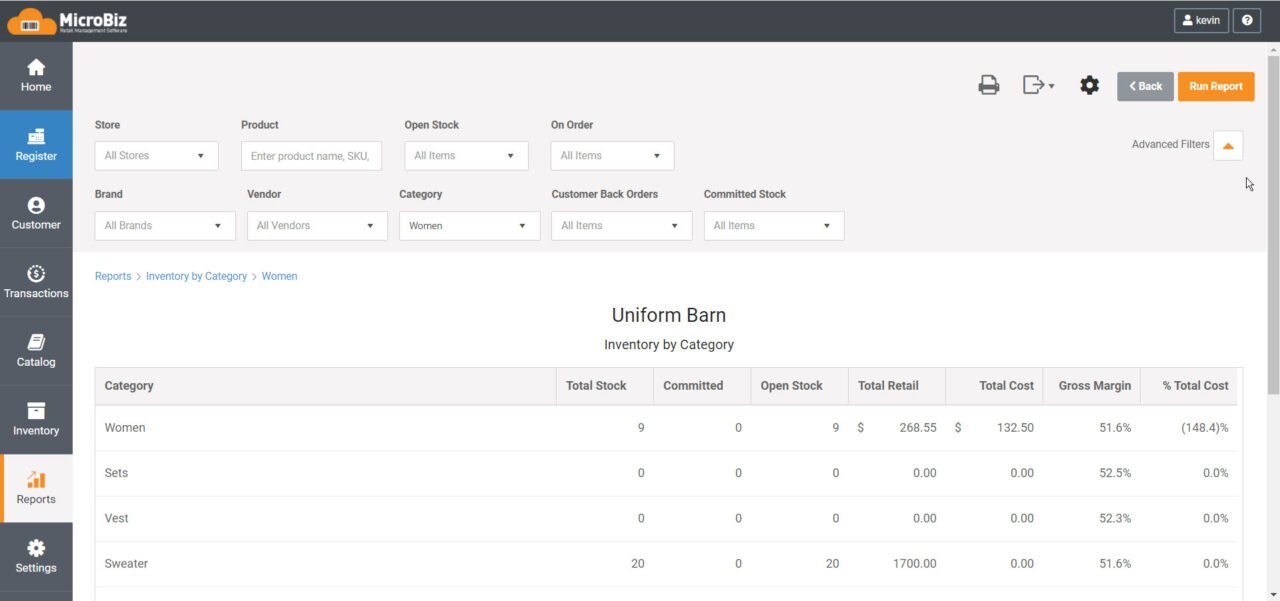Collapse the Advanced Filters panel
The height and width of the screenshot is (601, 1280).
coord(1228,145)
